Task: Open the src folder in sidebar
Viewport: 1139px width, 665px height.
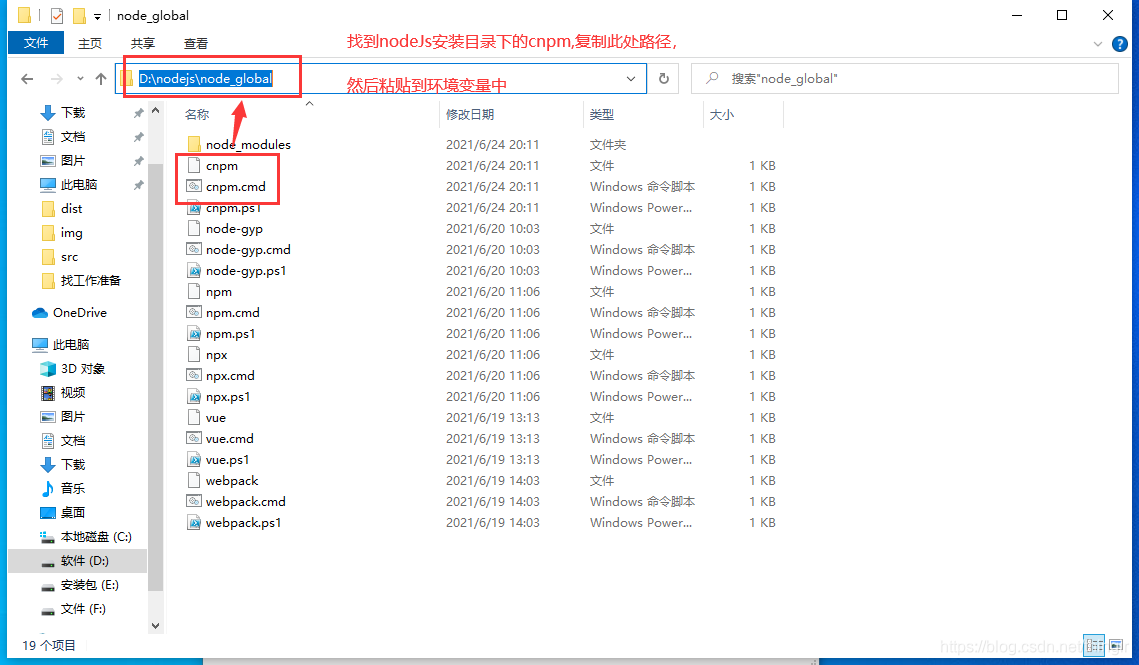Action: tap(69, 257)
